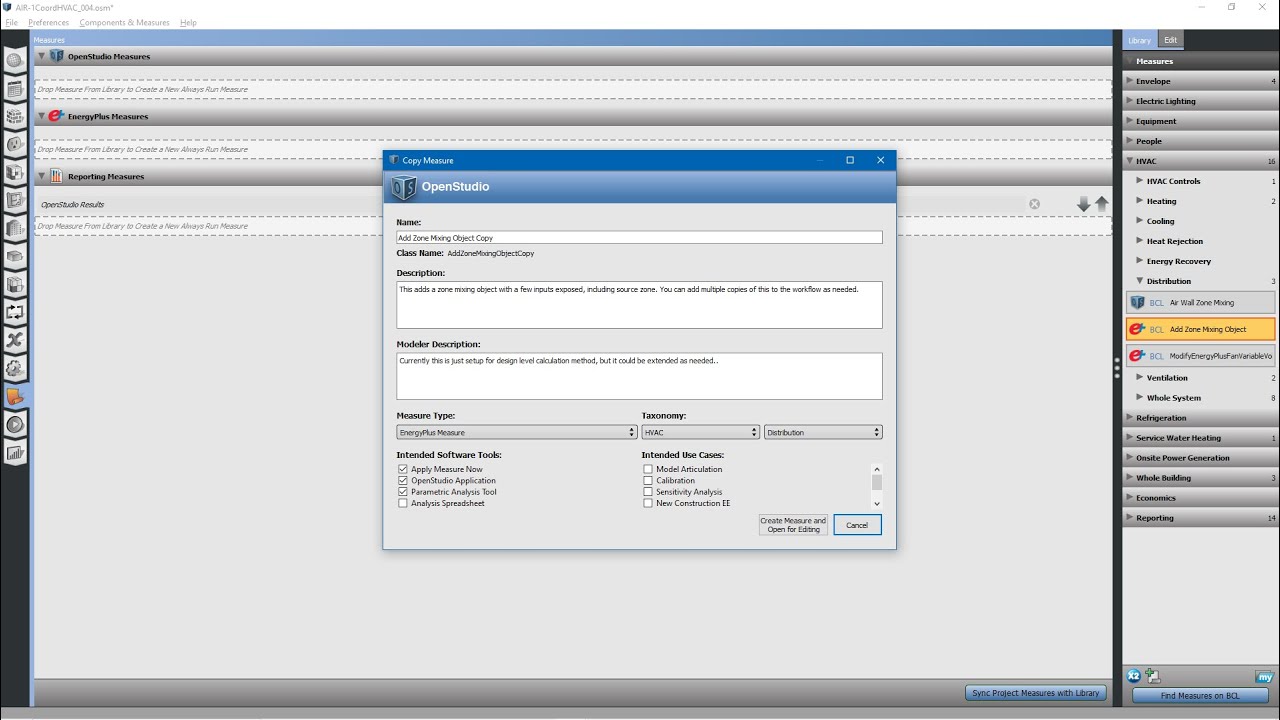The width and height of the screenshot is (1280, 720).
Task: Open the Preferences menu
Action: (49, 22)
